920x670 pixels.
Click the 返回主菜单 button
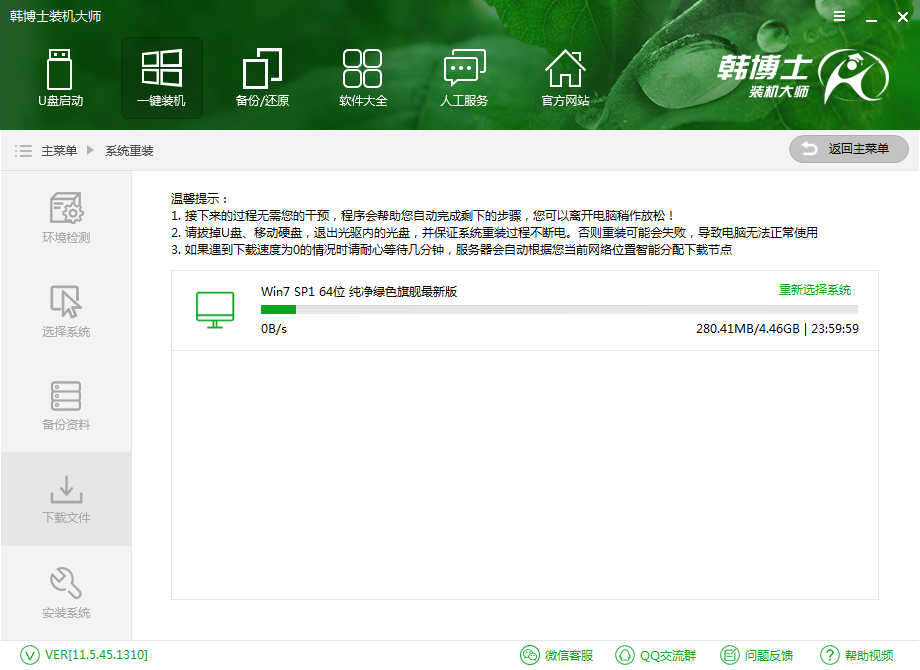pyautogui.click(x=848, y=149)
